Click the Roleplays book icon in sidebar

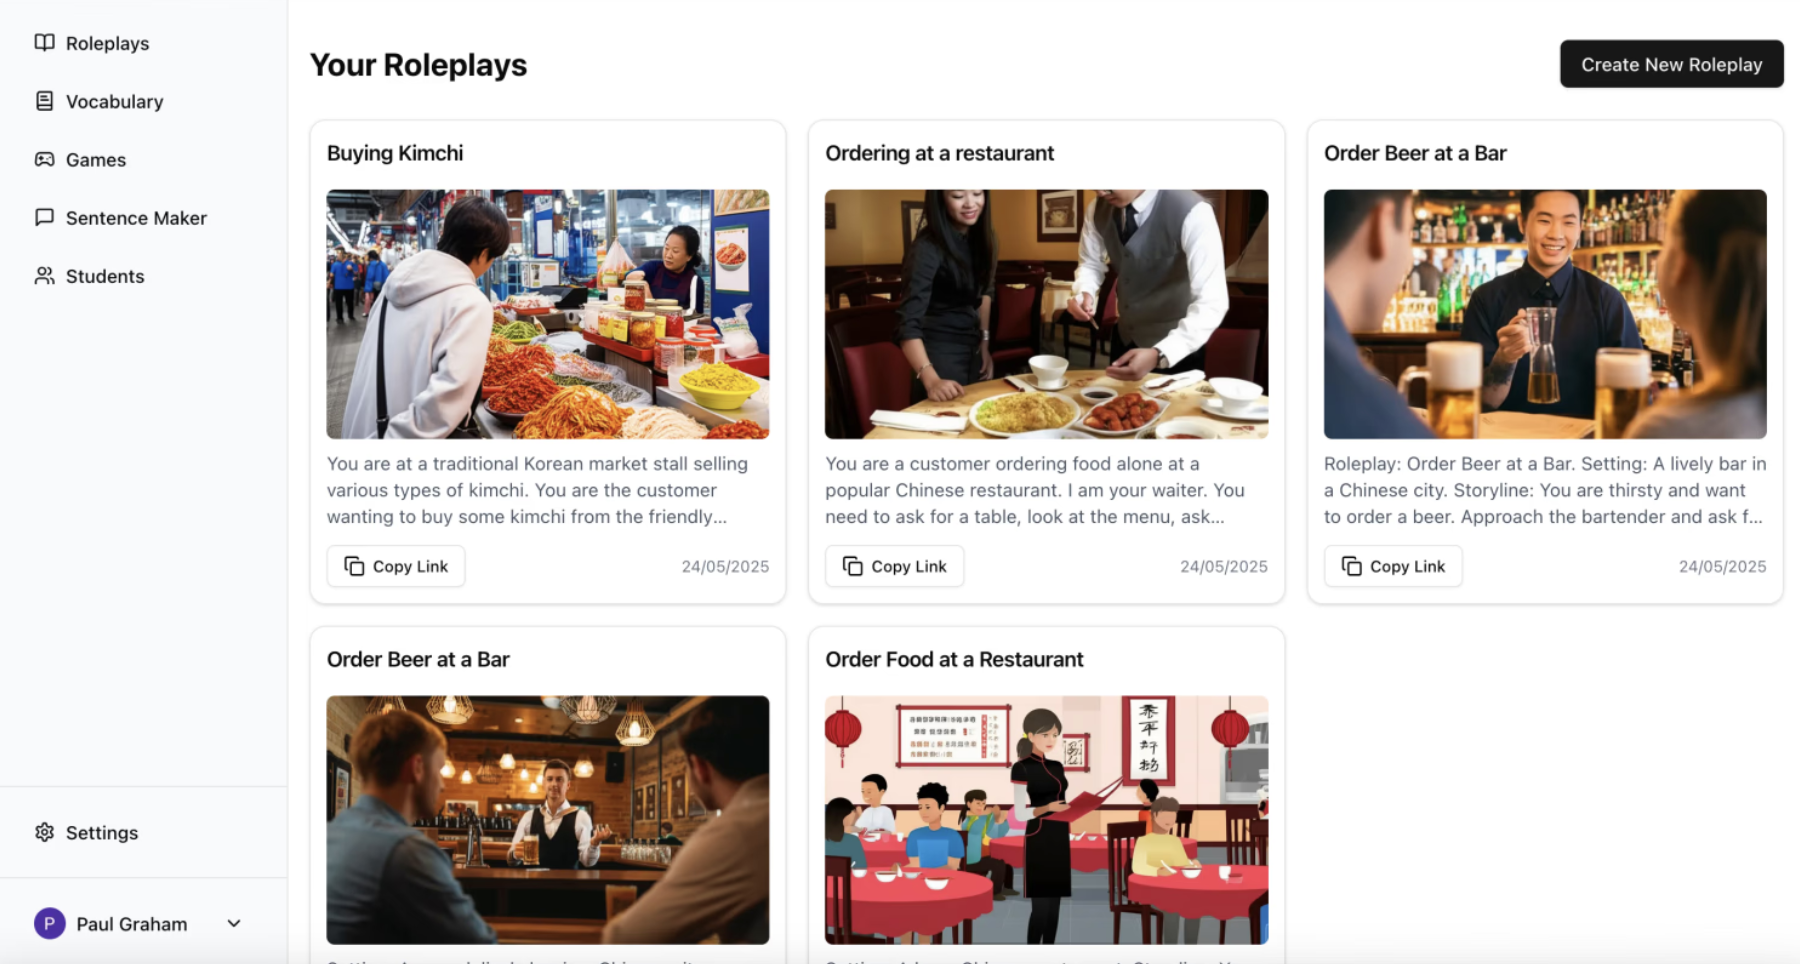pos(44,43)
